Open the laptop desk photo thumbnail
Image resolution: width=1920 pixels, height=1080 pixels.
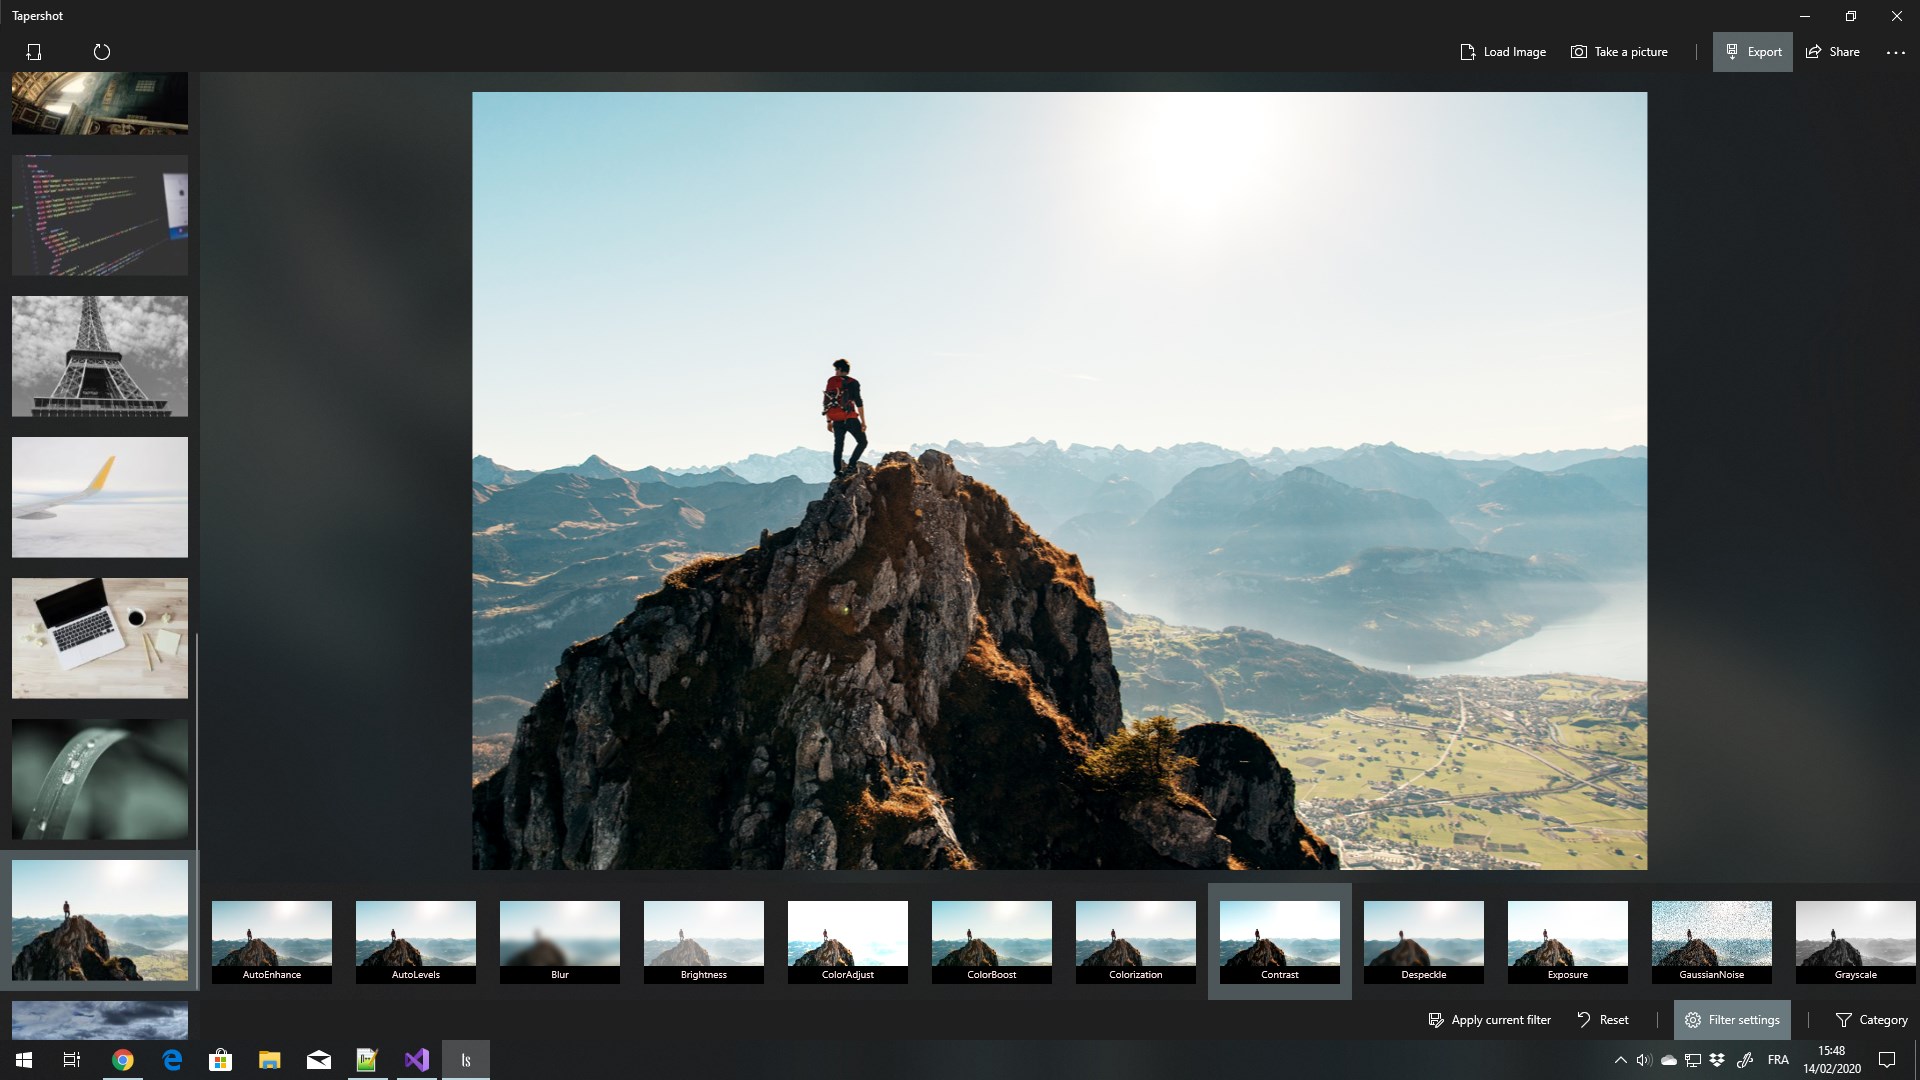pos(100,638)
